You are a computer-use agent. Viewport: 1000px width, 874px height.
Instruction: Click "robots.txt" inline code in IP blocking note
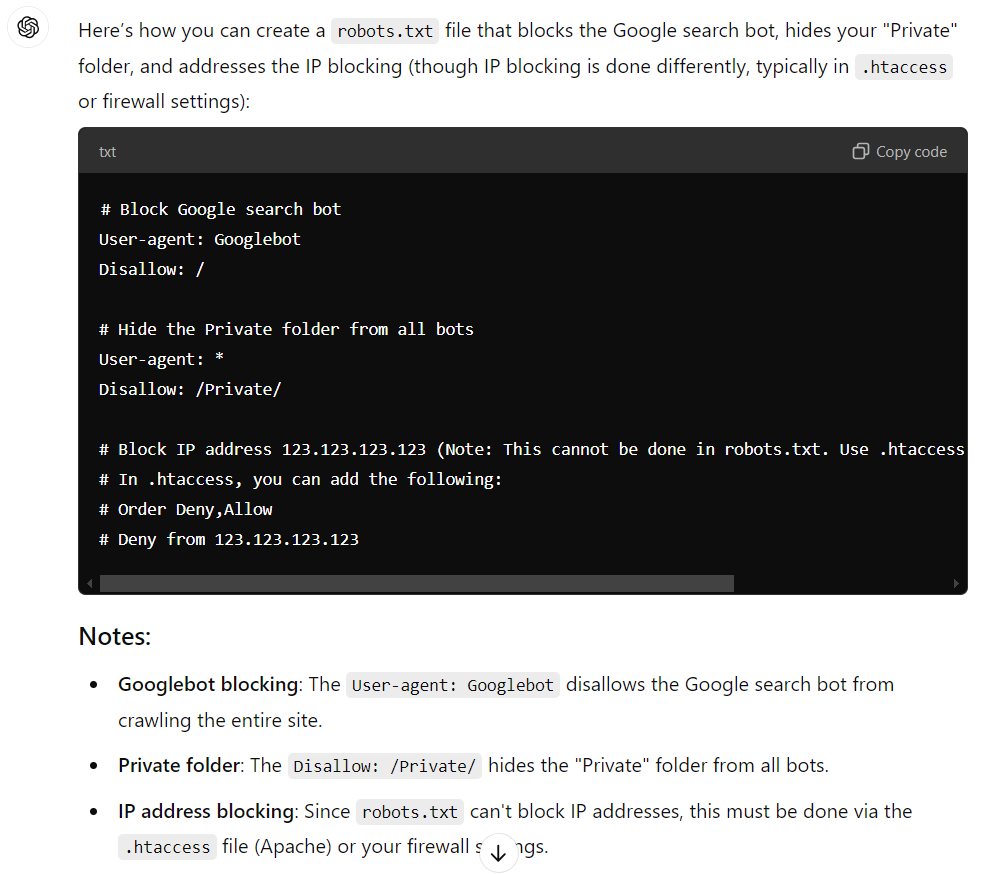tap(410, 811)
